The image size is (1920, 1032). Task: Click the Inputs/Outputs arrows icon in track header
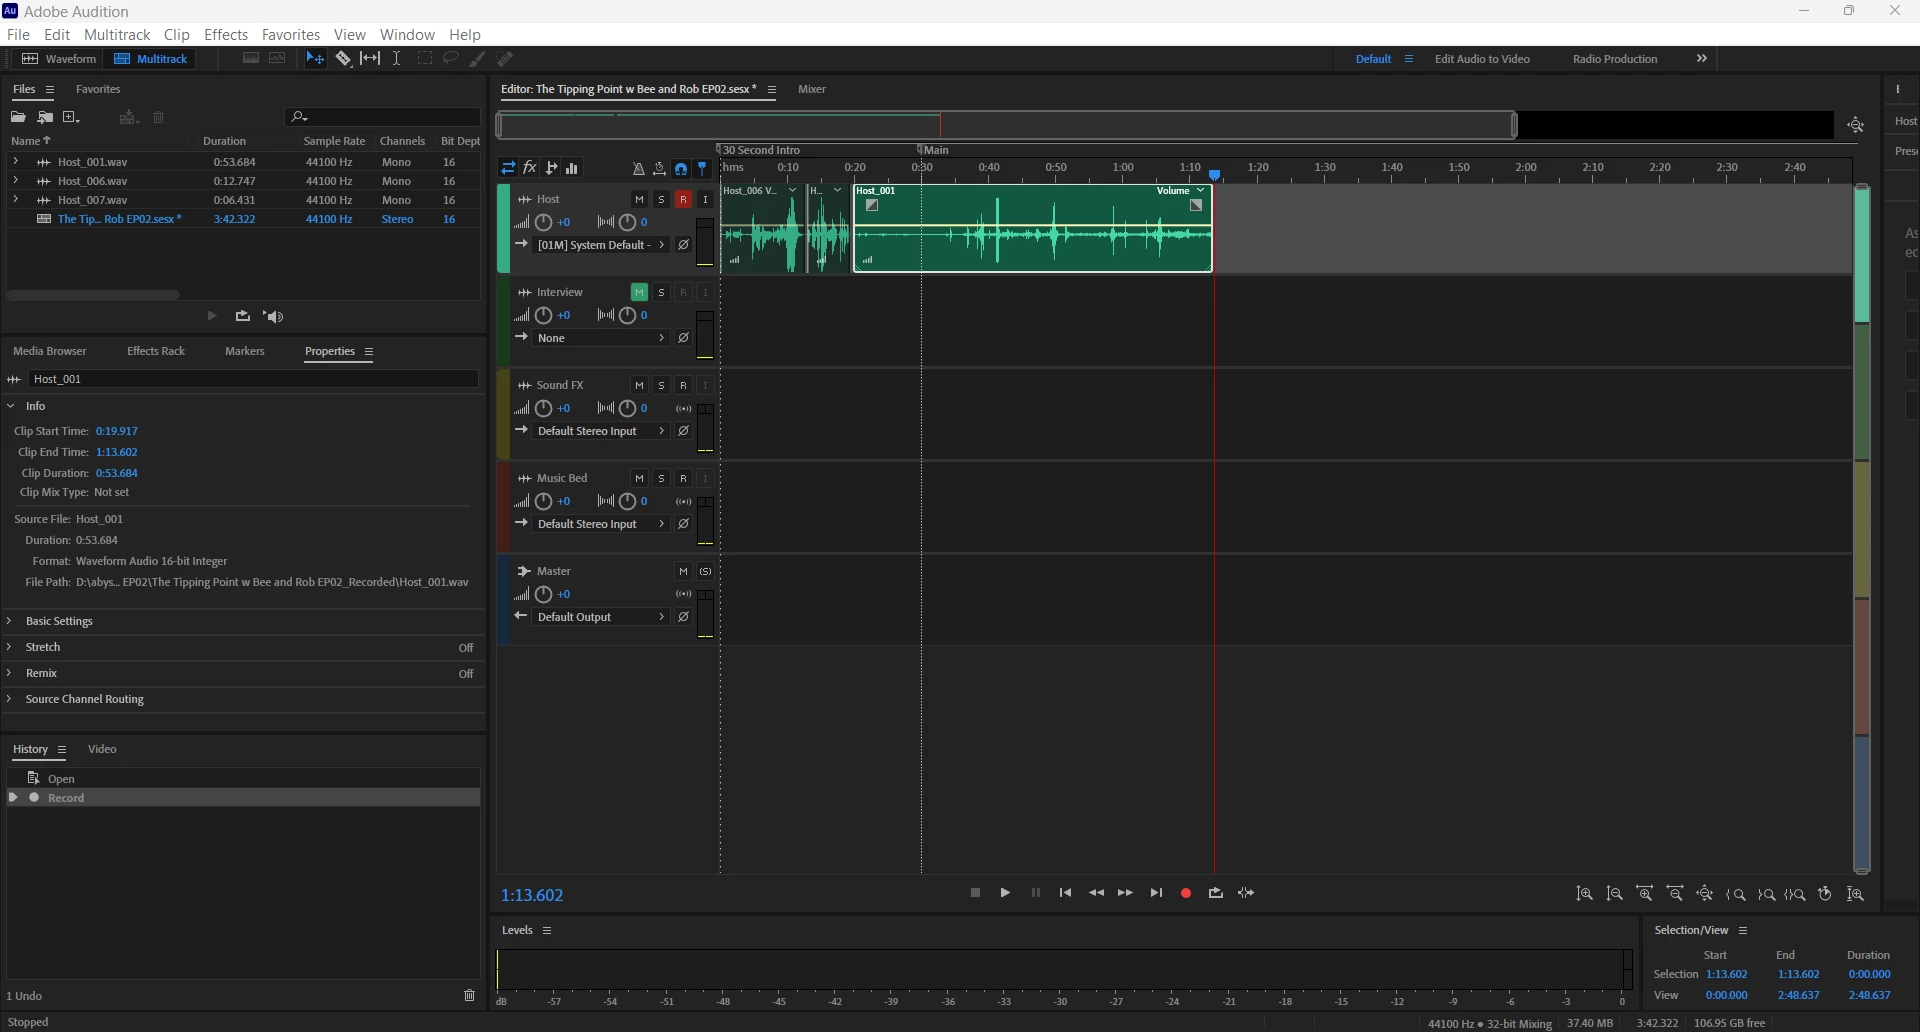click(x=508, y=168)
